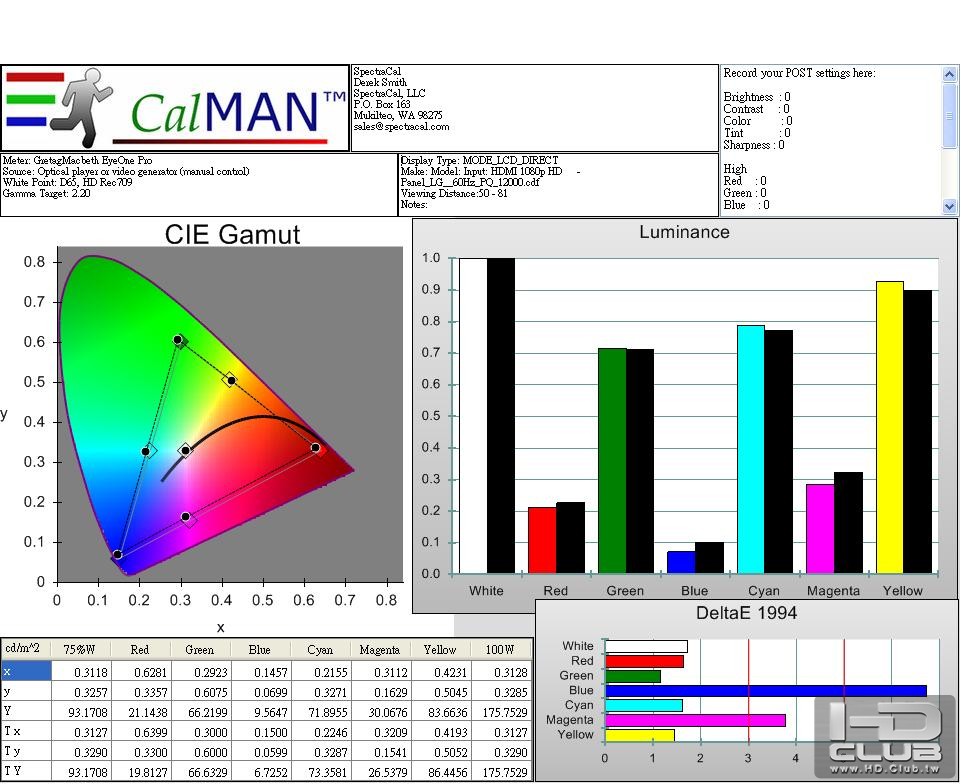
Task: Click the White Point: D65, HD Rec709 line
Action: (67, 183)
